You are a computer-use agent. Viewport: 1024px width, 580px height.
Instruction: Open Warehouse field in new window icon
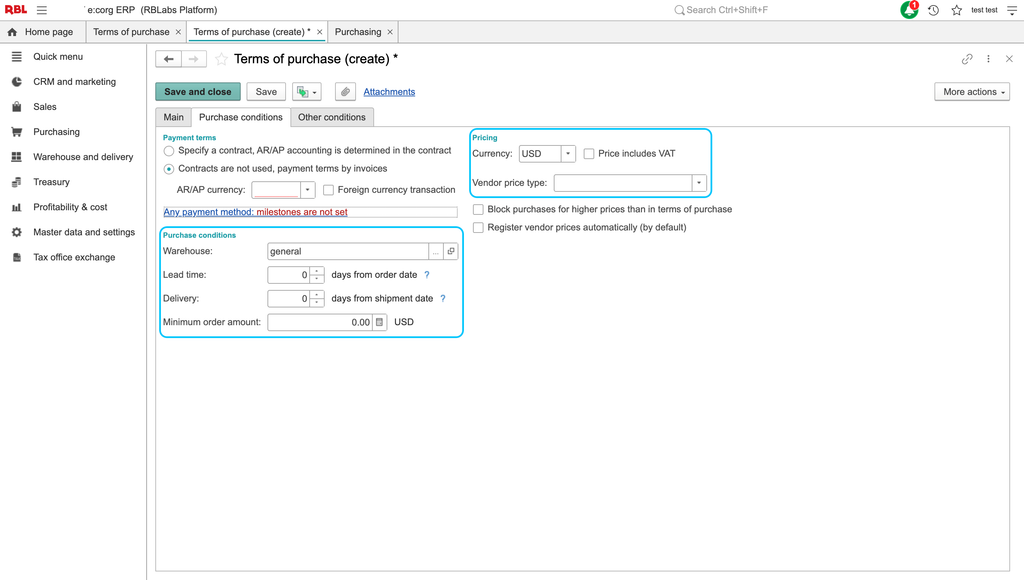451,251
